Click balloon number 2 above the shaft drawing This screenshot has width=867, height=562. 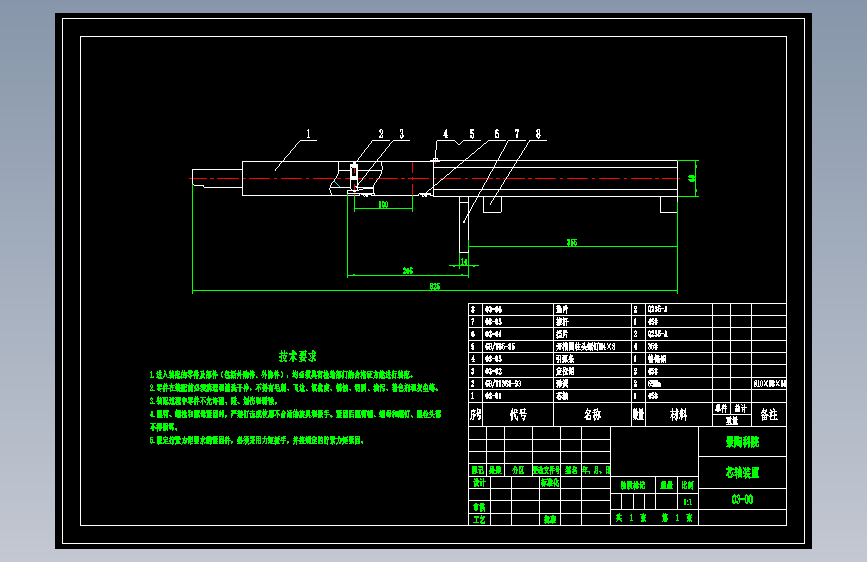point(381,134)
